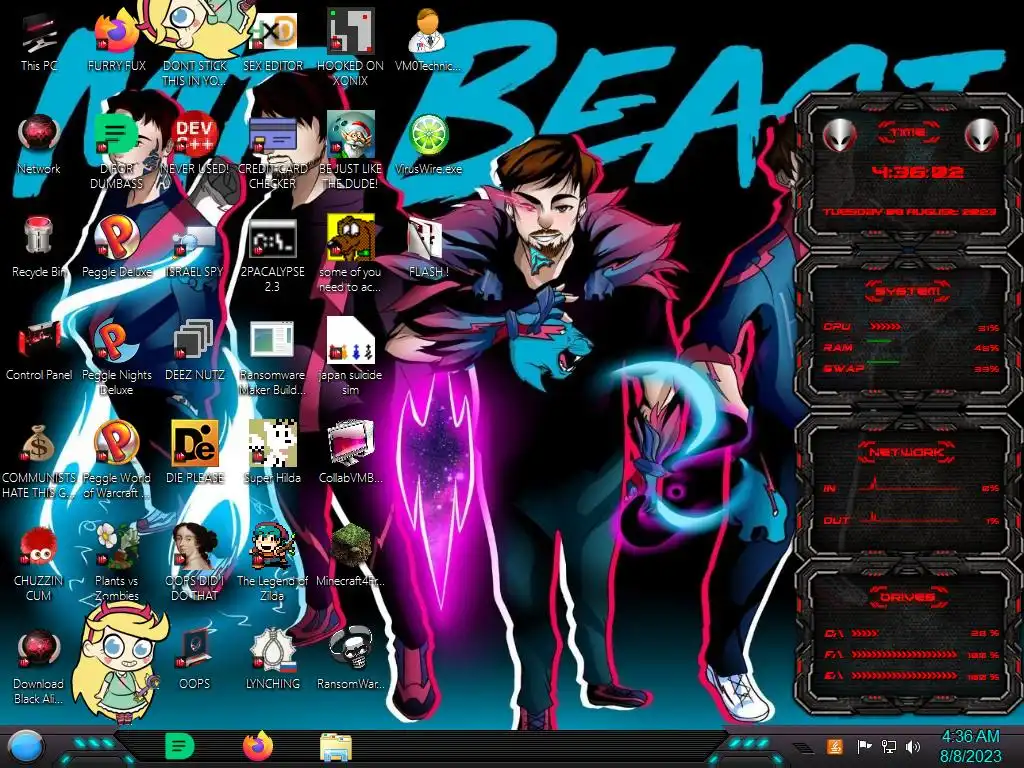The height and width of the screenshot is (768, 1024).
Task: Open the This PC desktop icon
Action: (x=39, y=36)
